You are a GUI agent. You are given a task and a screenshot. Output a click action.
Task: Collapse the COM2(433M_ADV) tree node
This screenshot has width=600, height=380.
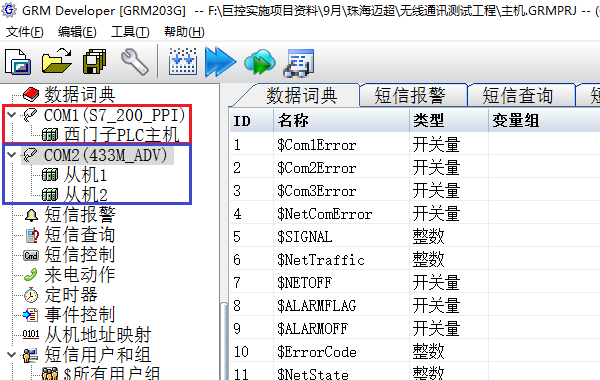point(11,155)
